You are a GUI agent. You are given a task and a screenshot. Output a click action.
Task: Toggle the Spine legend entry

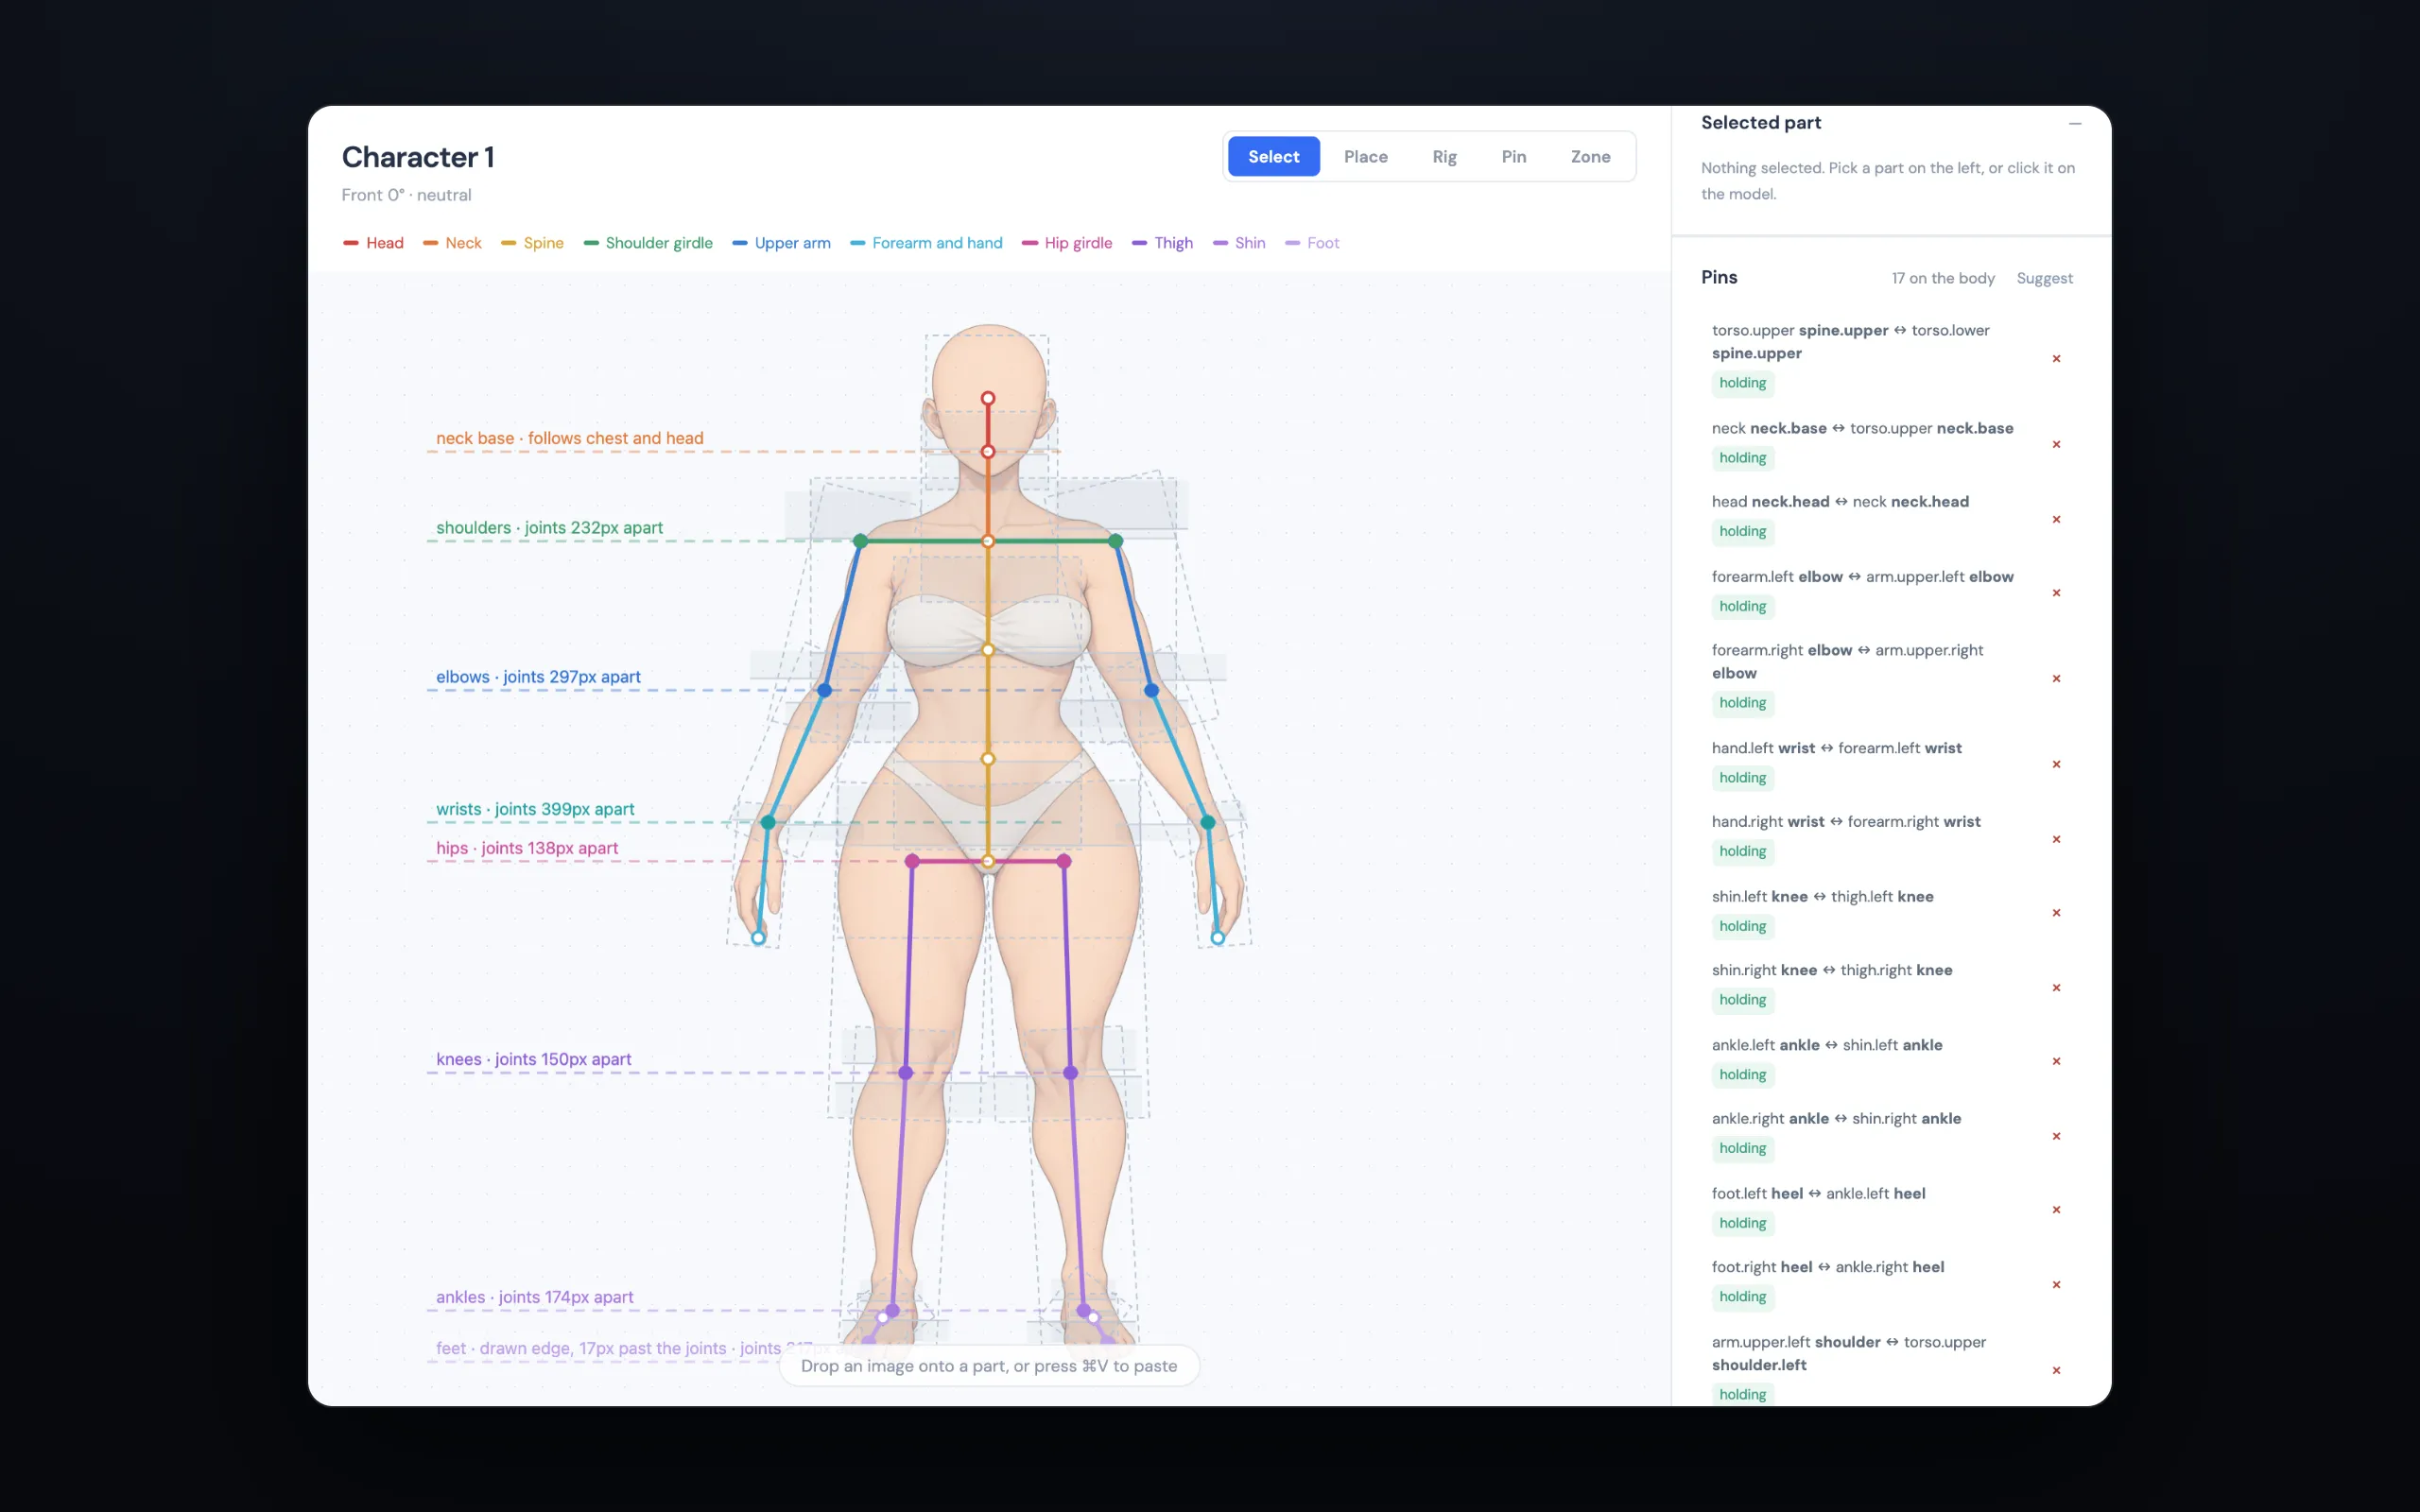coord(532,243)
